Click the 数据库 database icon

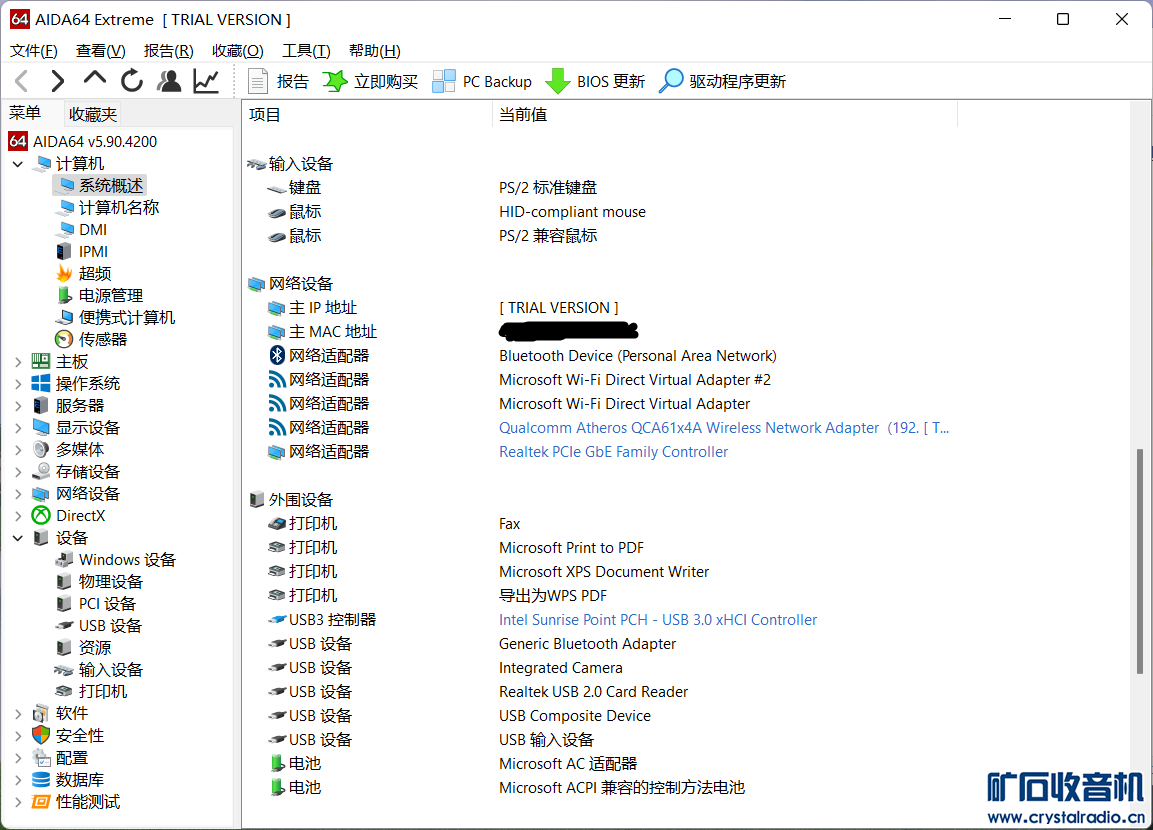point(41,779)
